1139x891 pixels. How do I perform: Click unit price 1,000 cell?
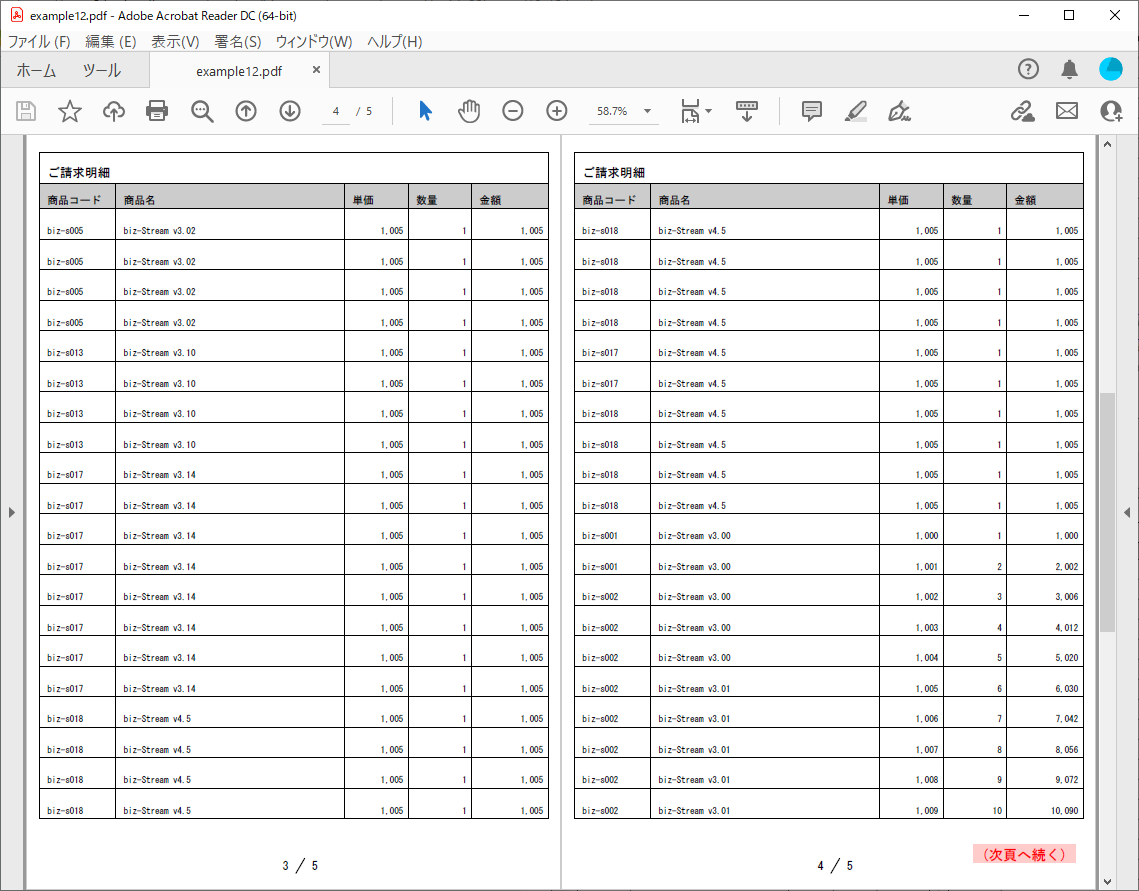pos(926,536)
